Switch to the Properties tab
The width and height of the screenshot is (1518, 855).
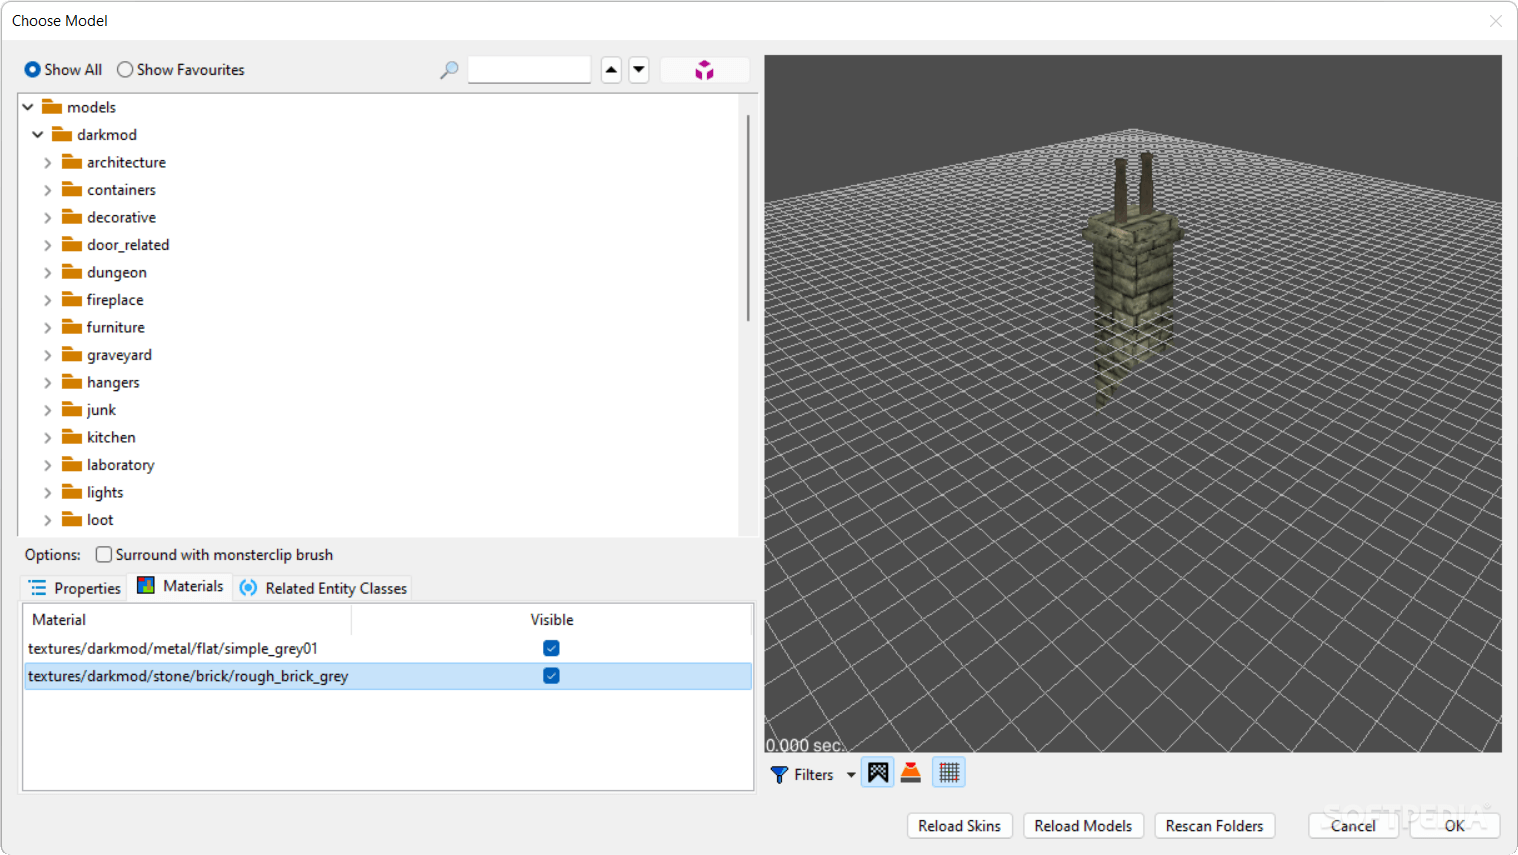click(74, 588)
